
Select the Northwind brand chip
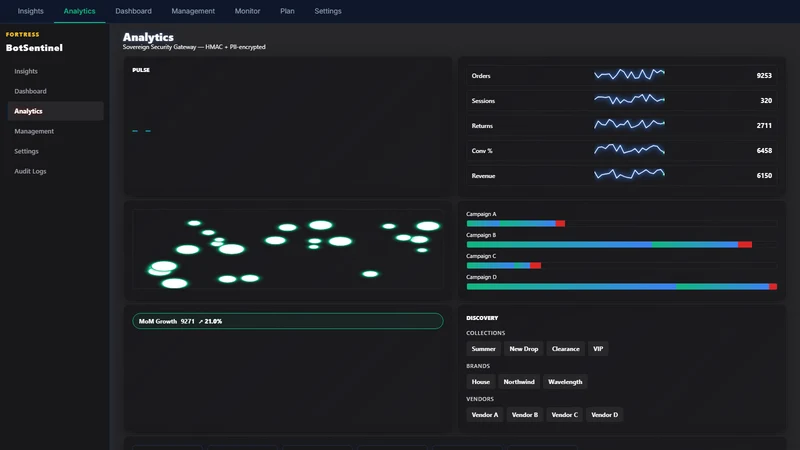coord(519,382)
